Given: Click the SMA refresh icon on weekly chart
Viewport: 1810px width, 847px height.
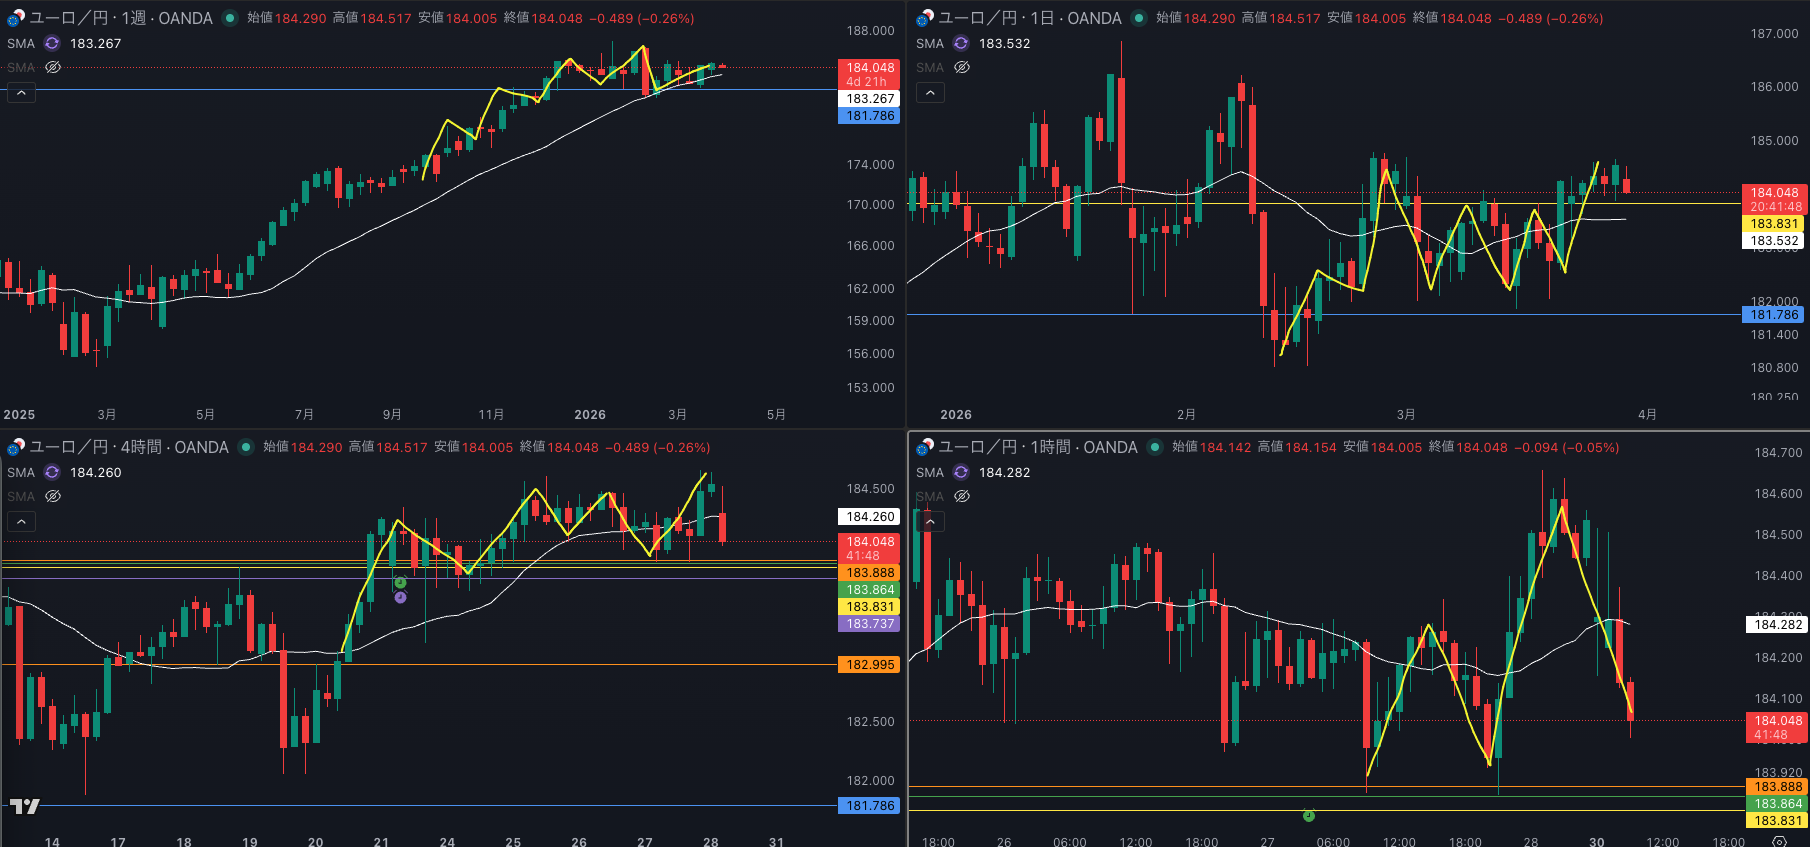Looking at the screenshot, I should click(x=52, y=43).
